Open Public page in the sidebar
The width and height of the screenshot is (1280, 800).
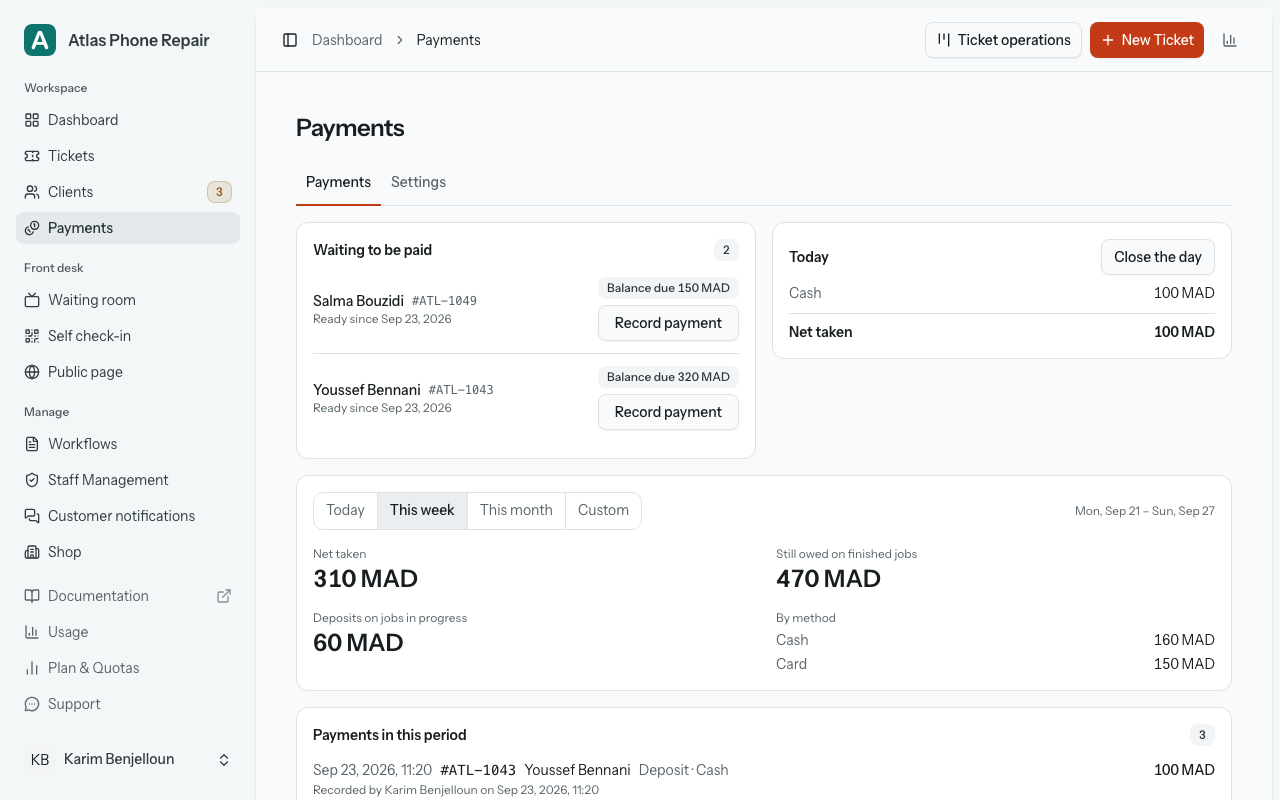pyautogui.click(x=128, y=372)
